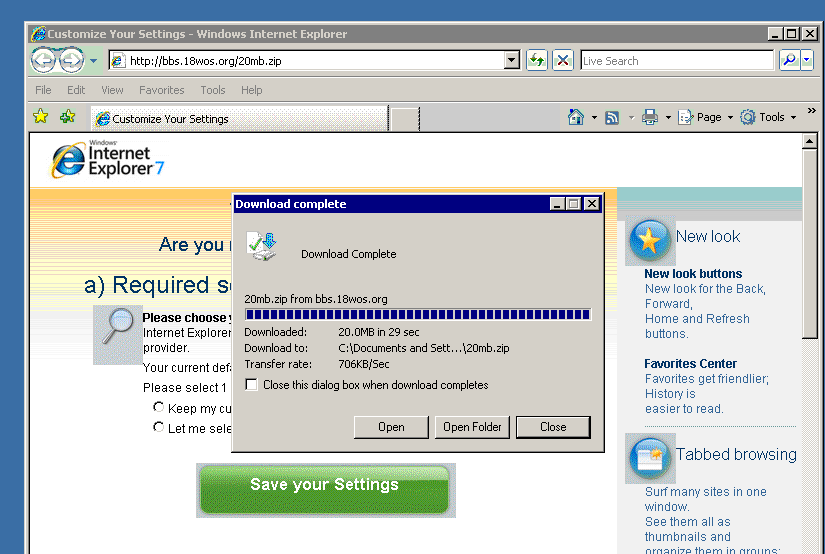Click the Open Folder button
Viewport: 825px width, 554px height.
pyautogui.click(x=472, y=427)
